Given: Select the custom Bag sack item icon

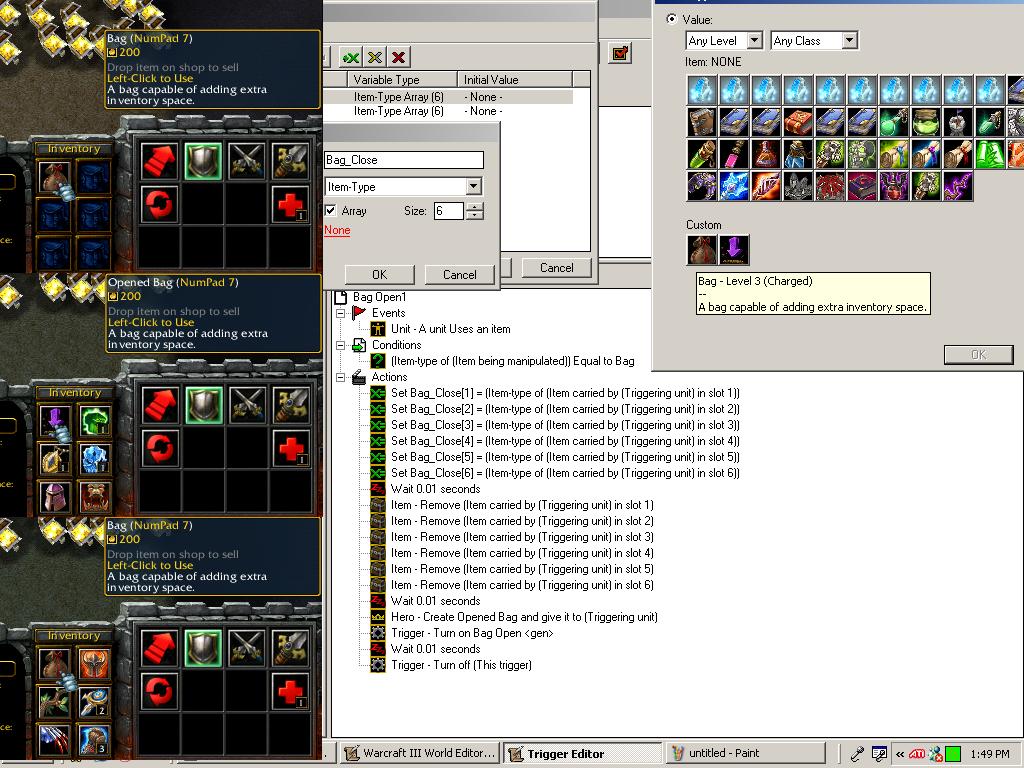Looking at the screenshot, I should coord(702,249).
